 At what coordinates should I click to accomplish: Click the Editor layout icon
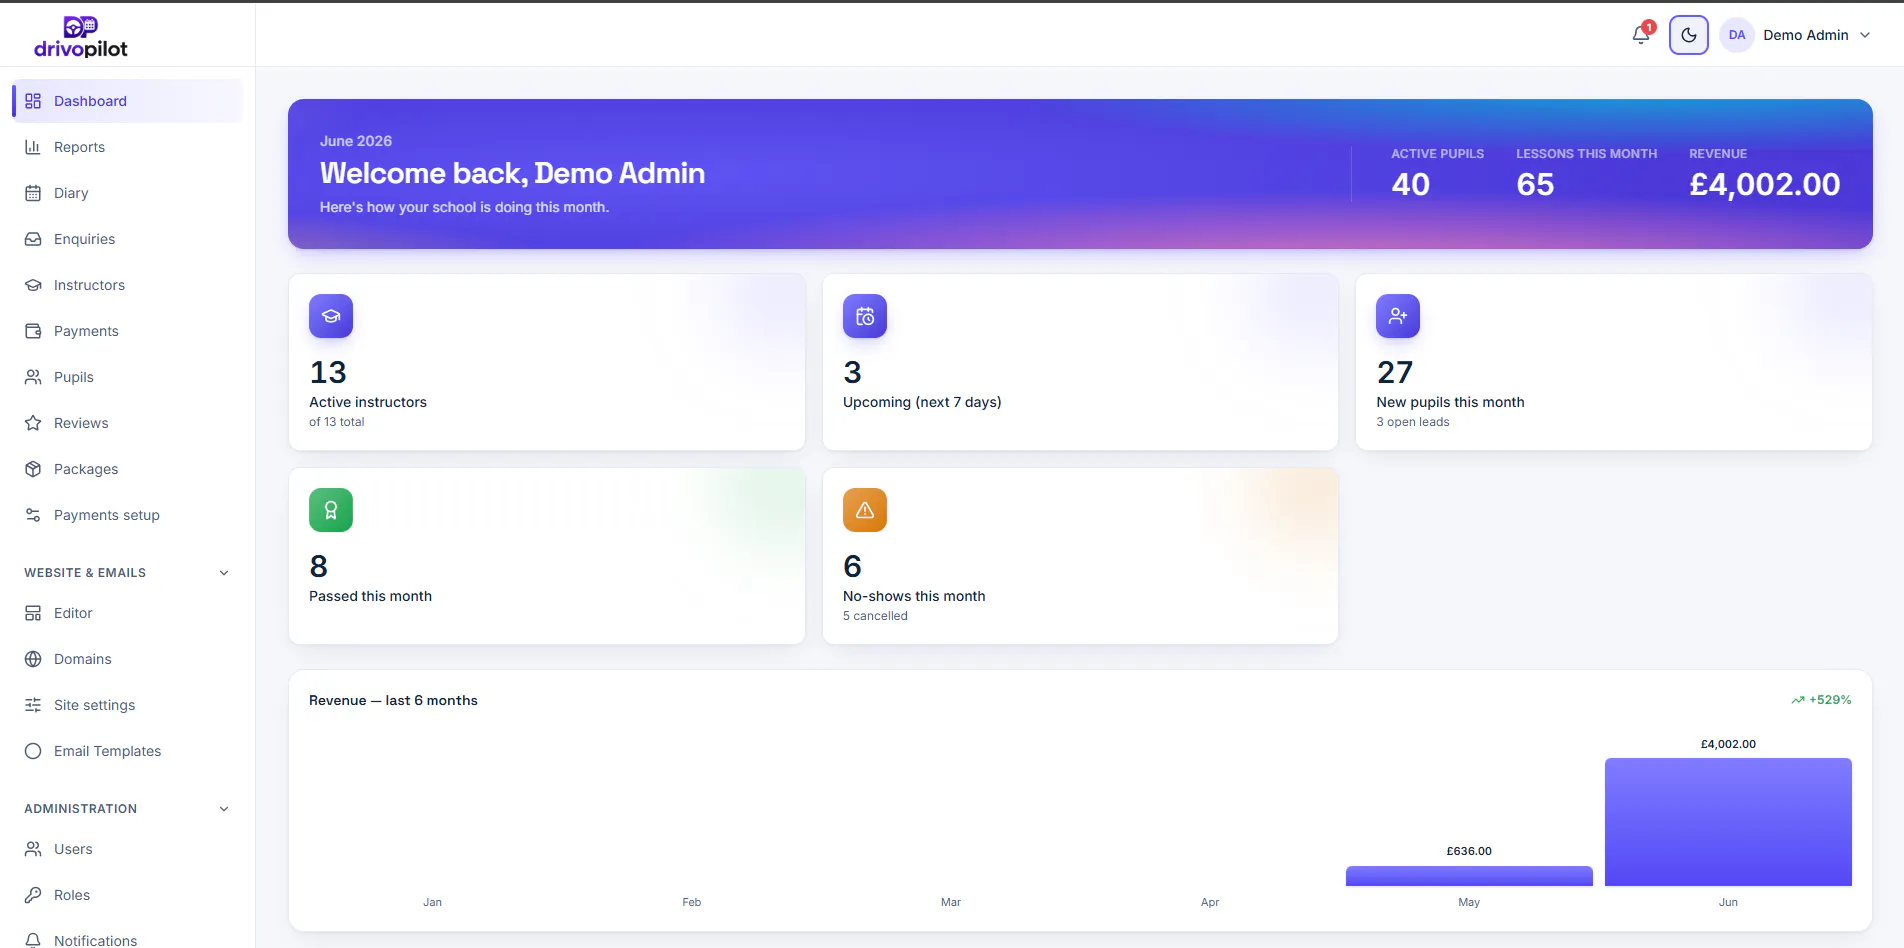point(33,613)
